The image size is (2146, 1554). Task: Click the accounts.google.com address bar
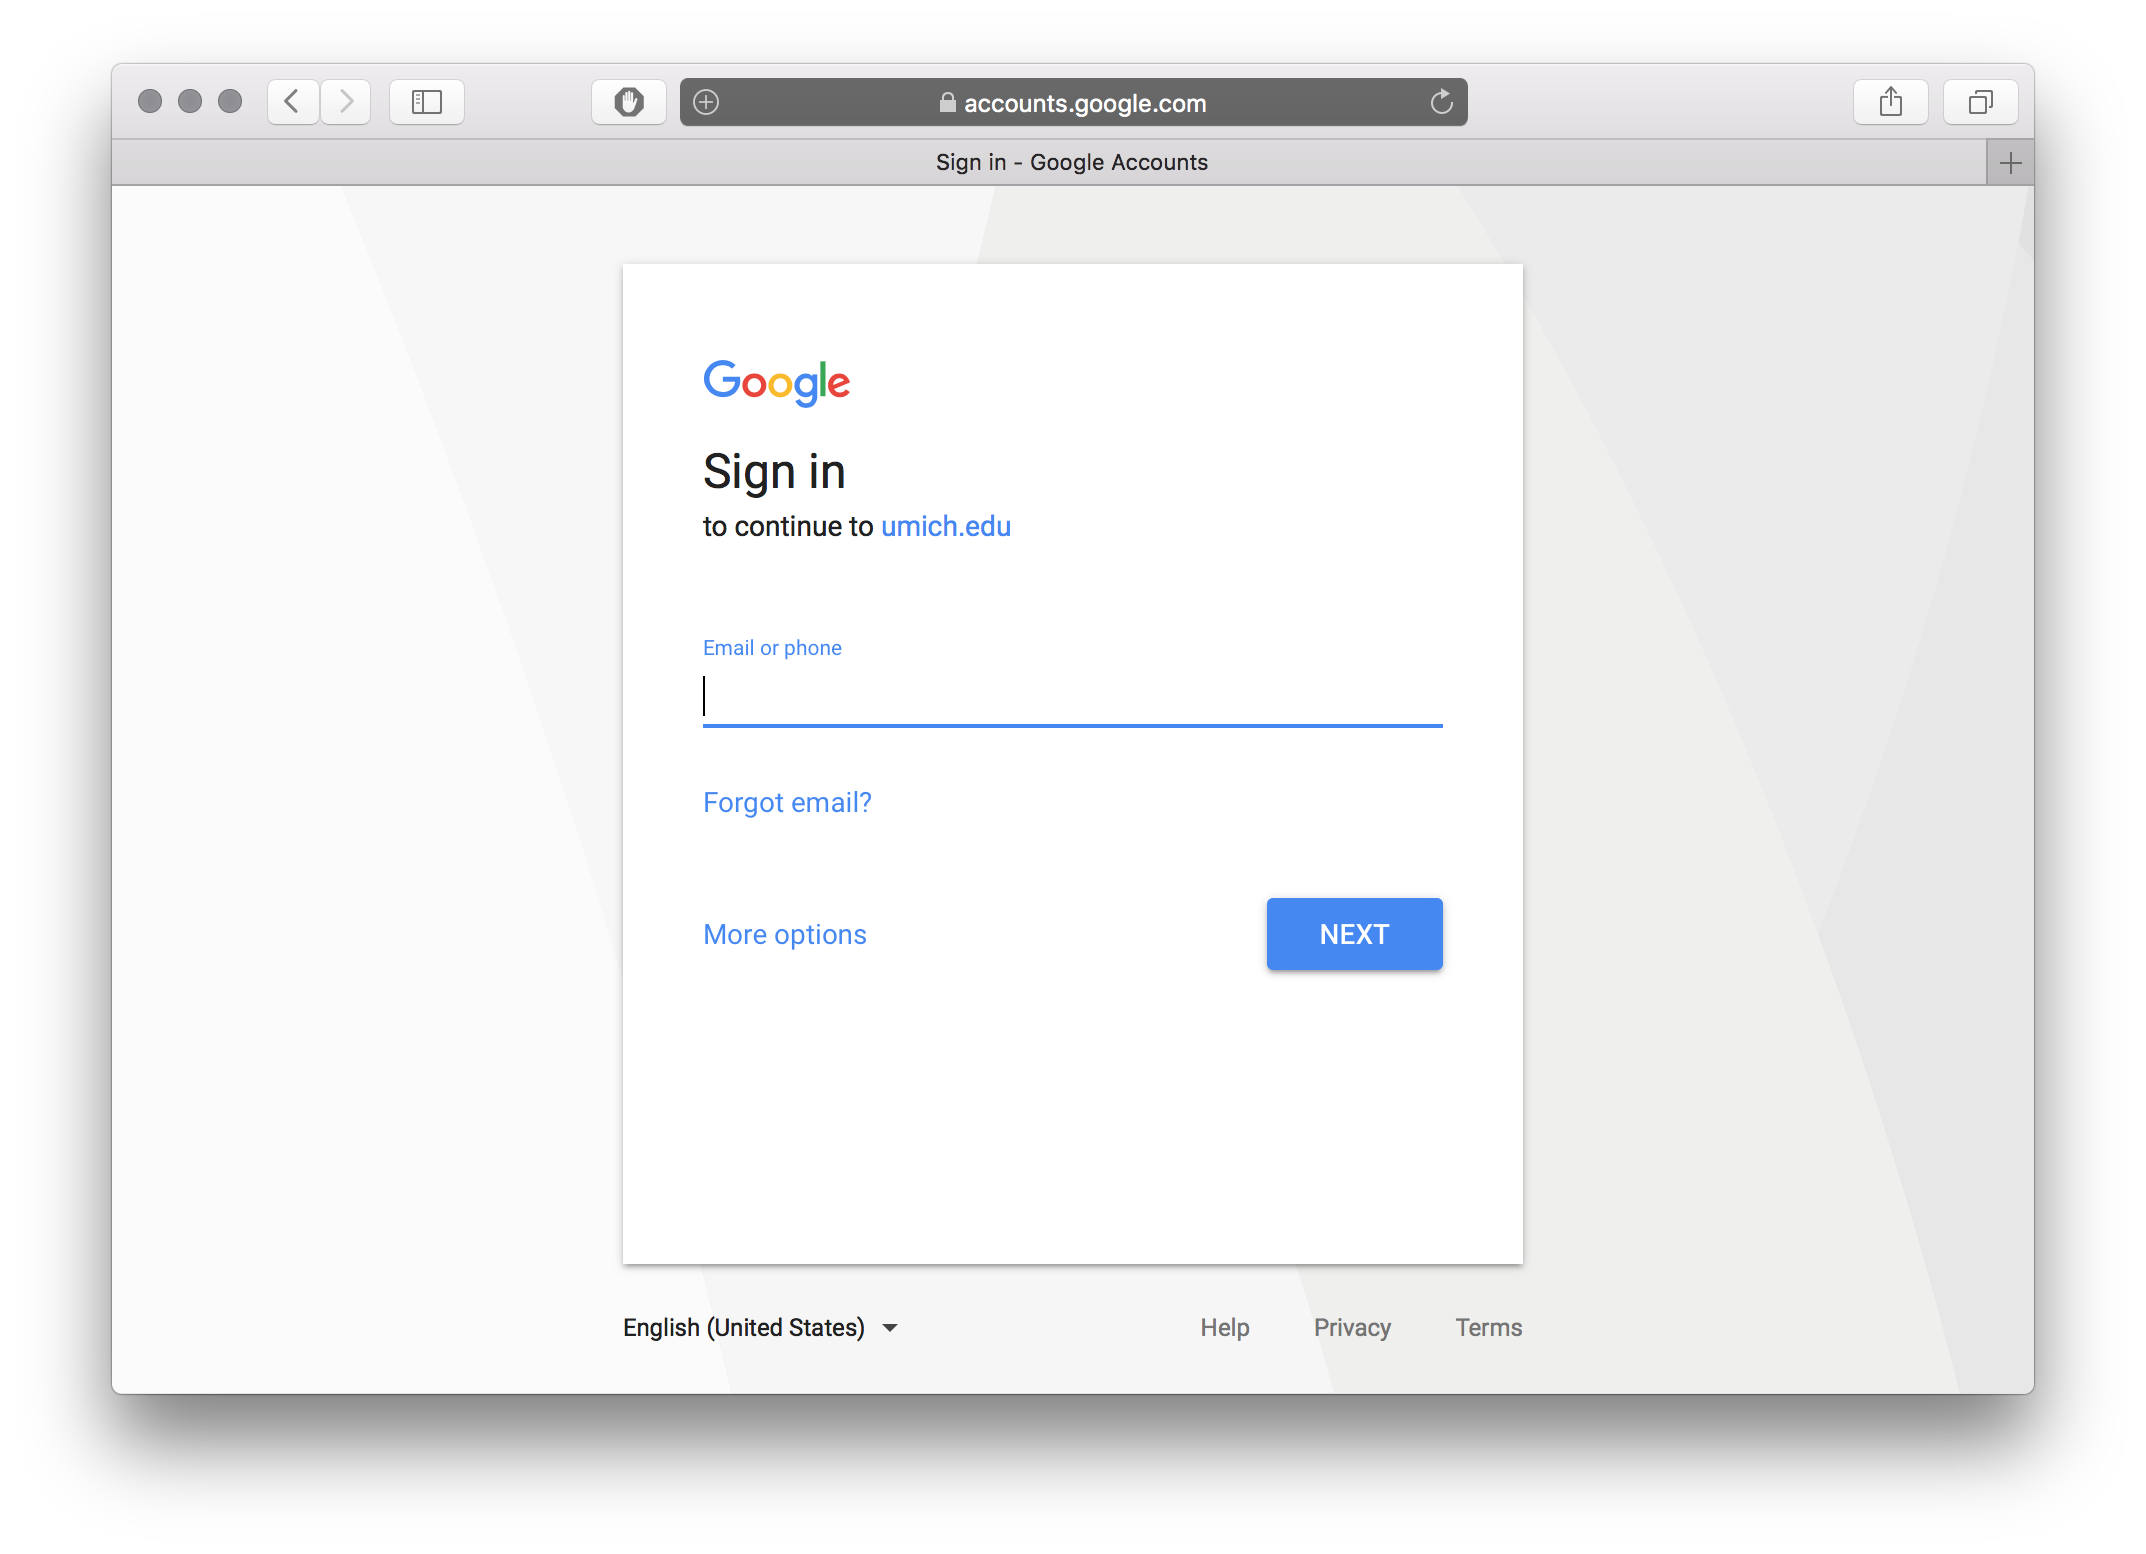[1084, 103]
